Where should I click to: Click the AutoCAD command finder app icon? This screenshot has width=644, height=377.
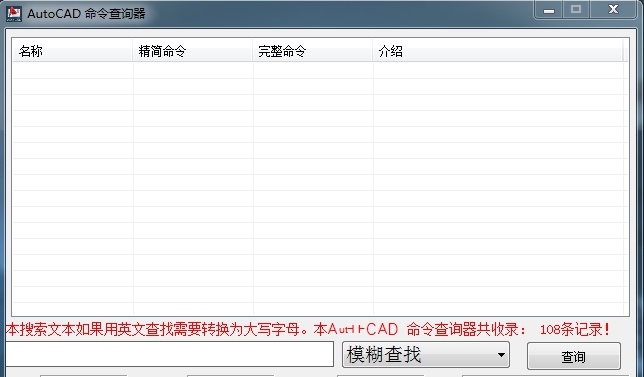point(14,14)
